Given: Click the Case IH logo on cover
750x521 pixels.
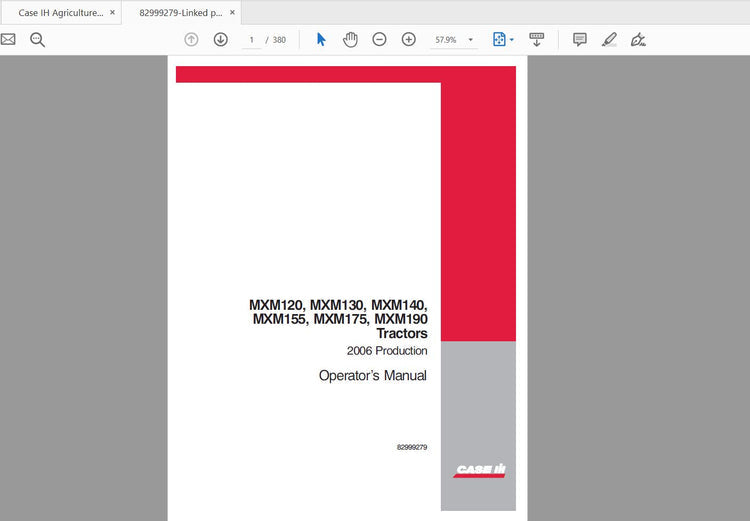Looking at the screenshot, I should click(x=479, y=471).
